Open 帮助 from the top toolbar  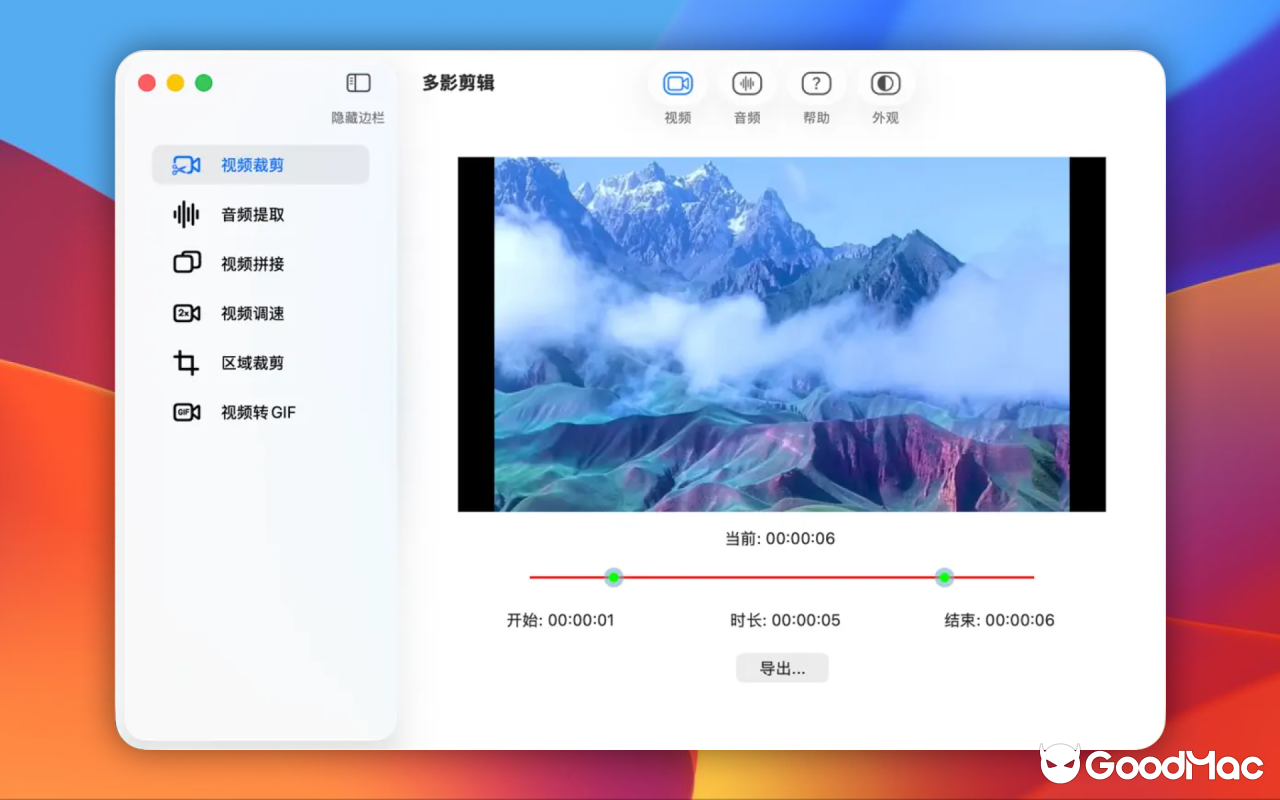coord(816,83)
